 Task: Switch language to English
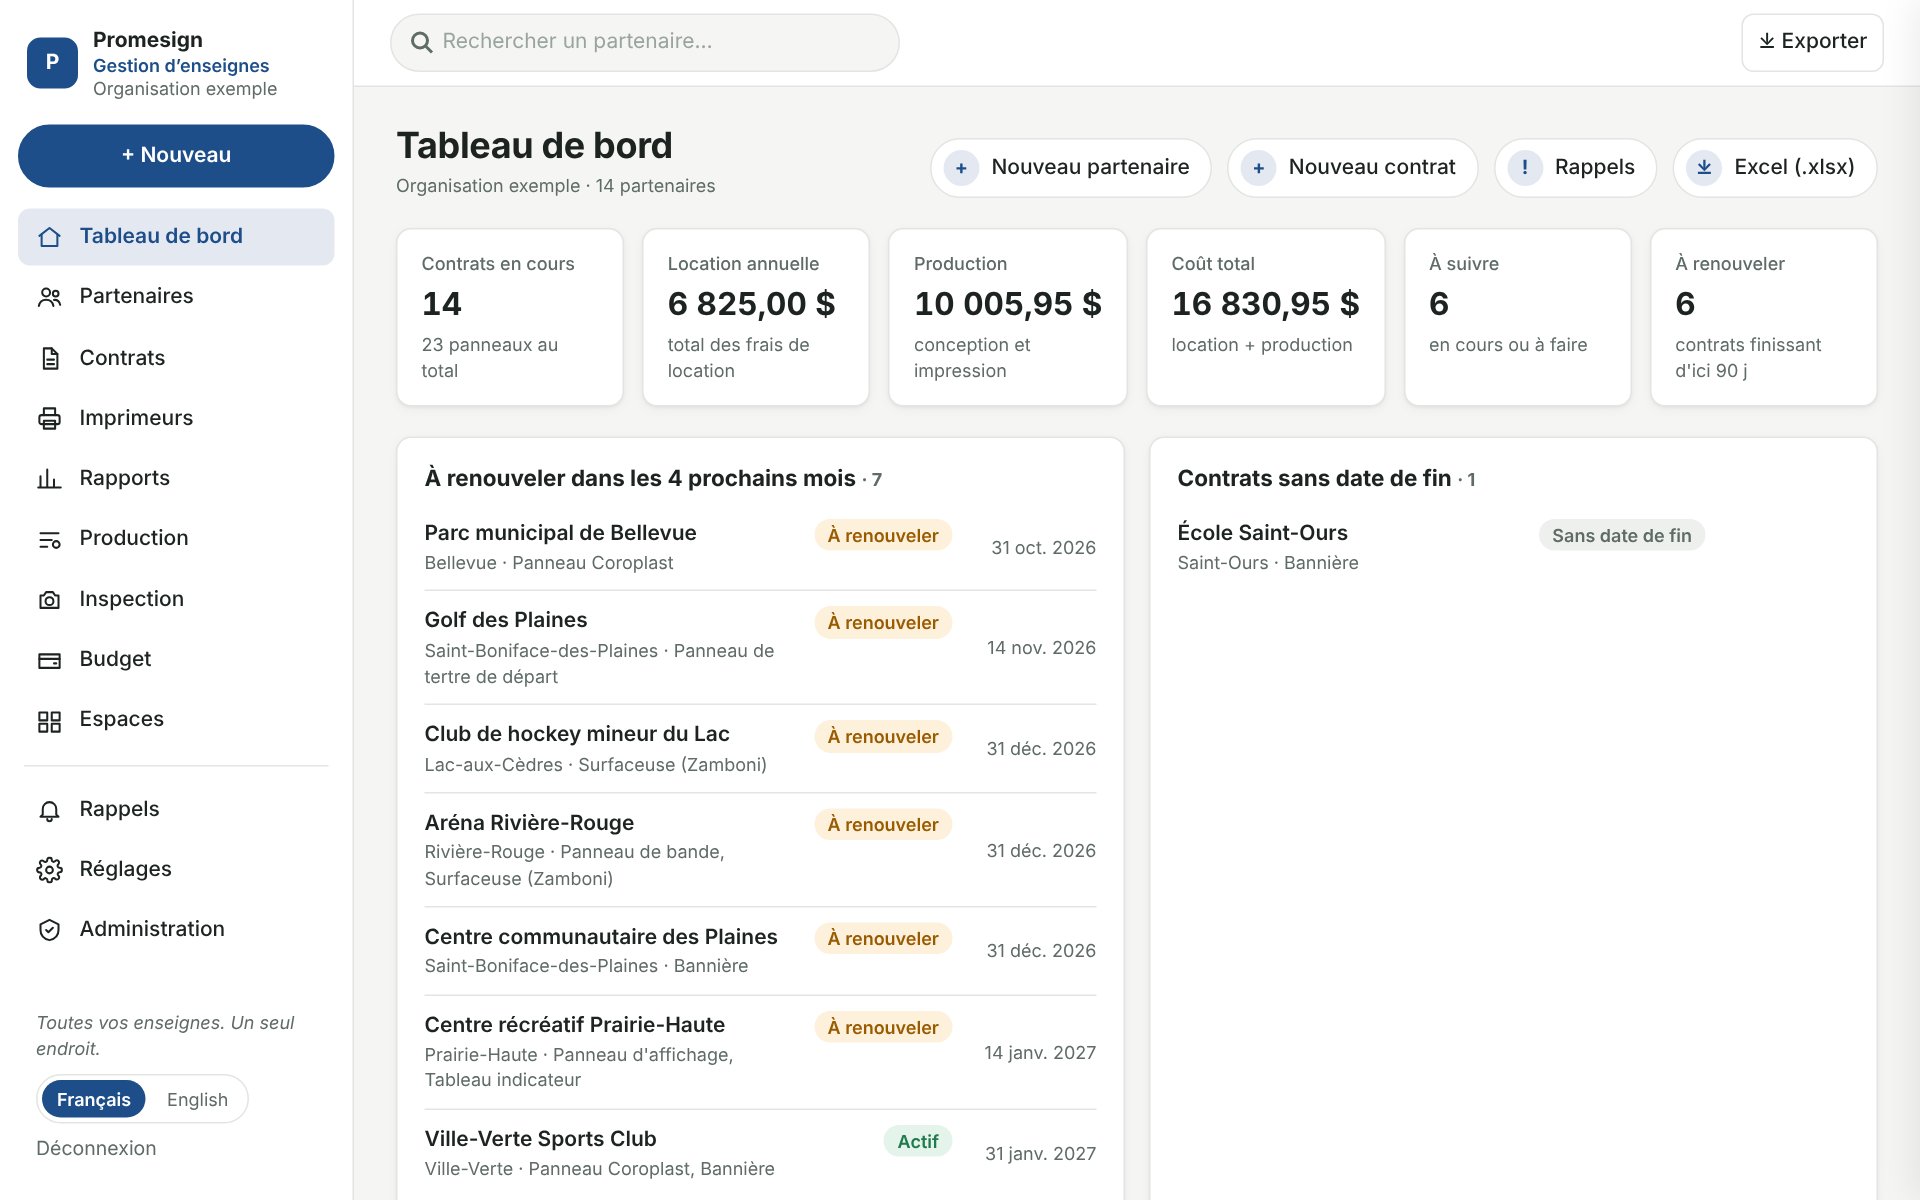[197, 1099]
